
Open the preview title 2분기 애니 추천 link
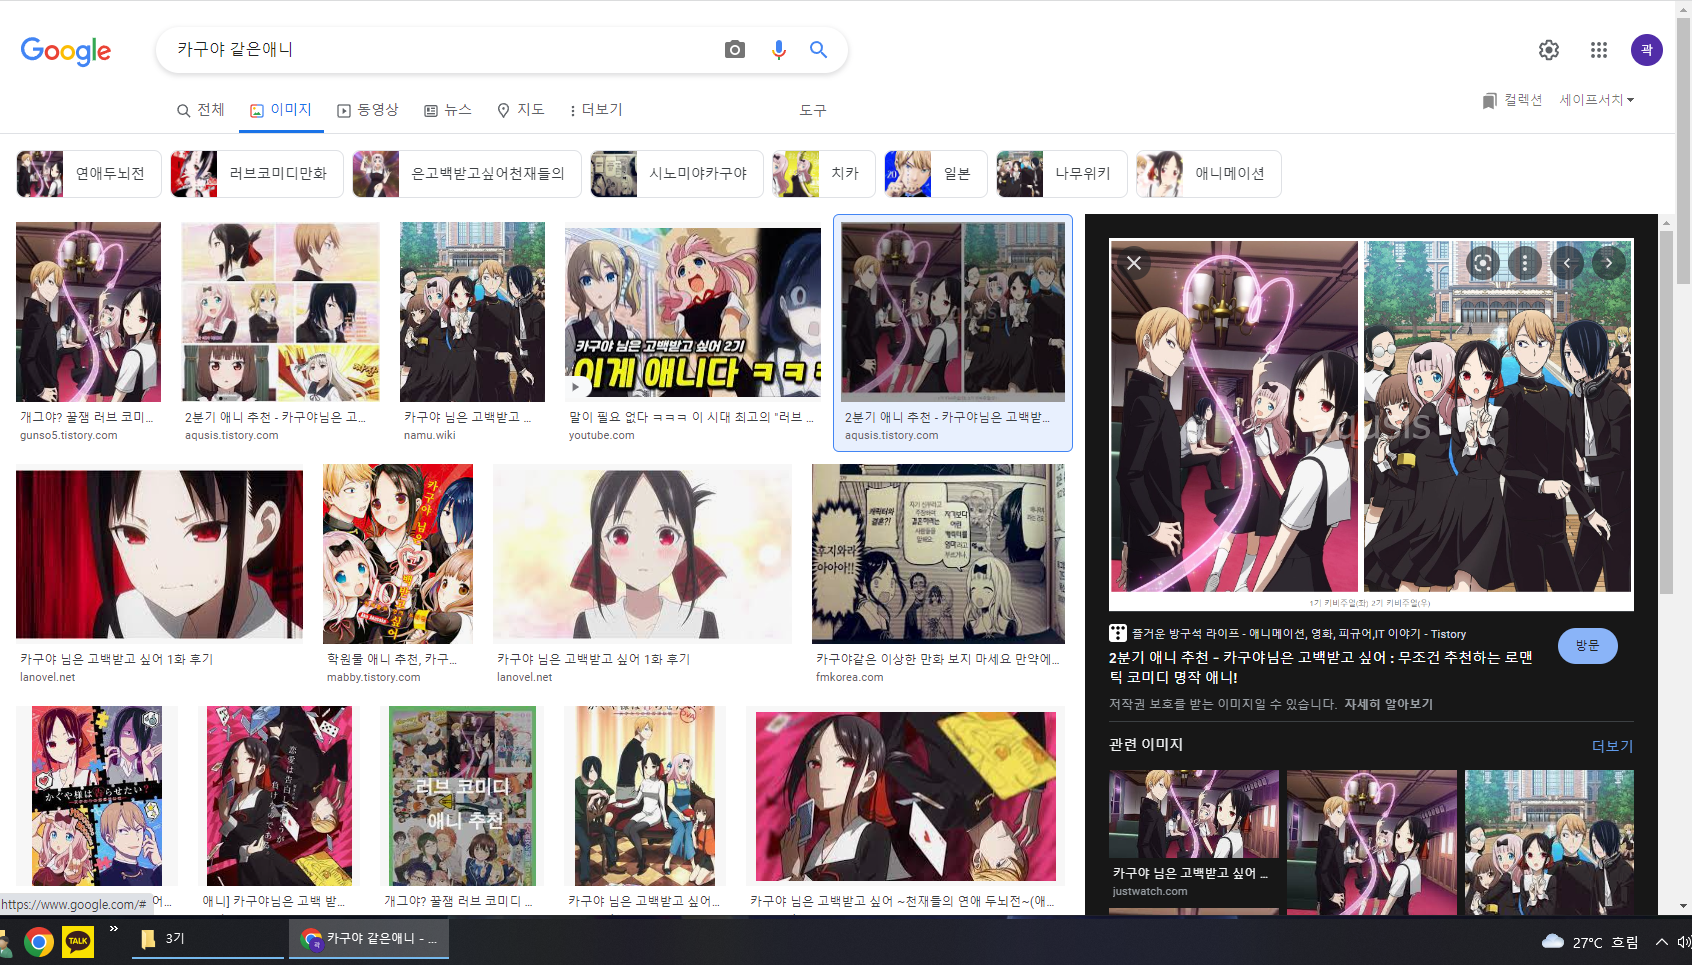coord(1321,667)
